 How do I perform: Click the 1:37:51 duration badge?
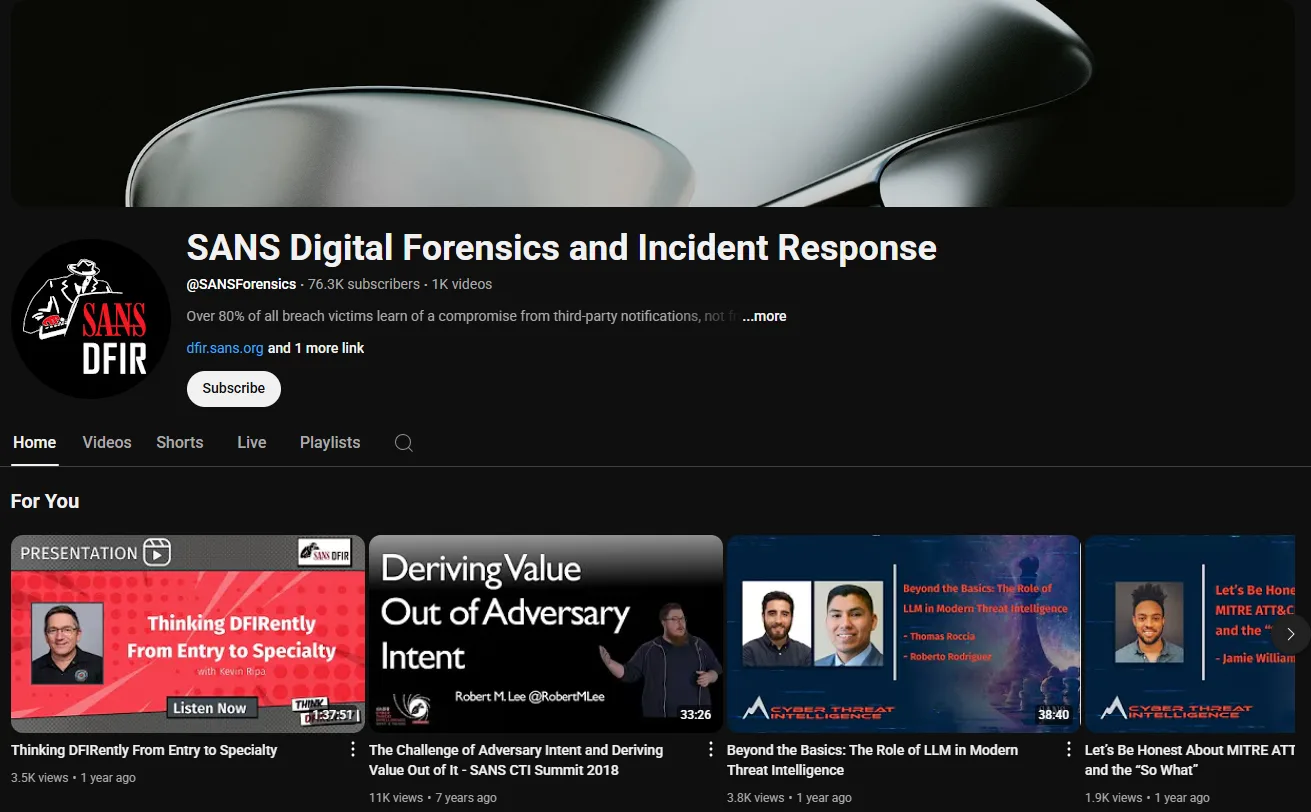click(x=333, y=715)
